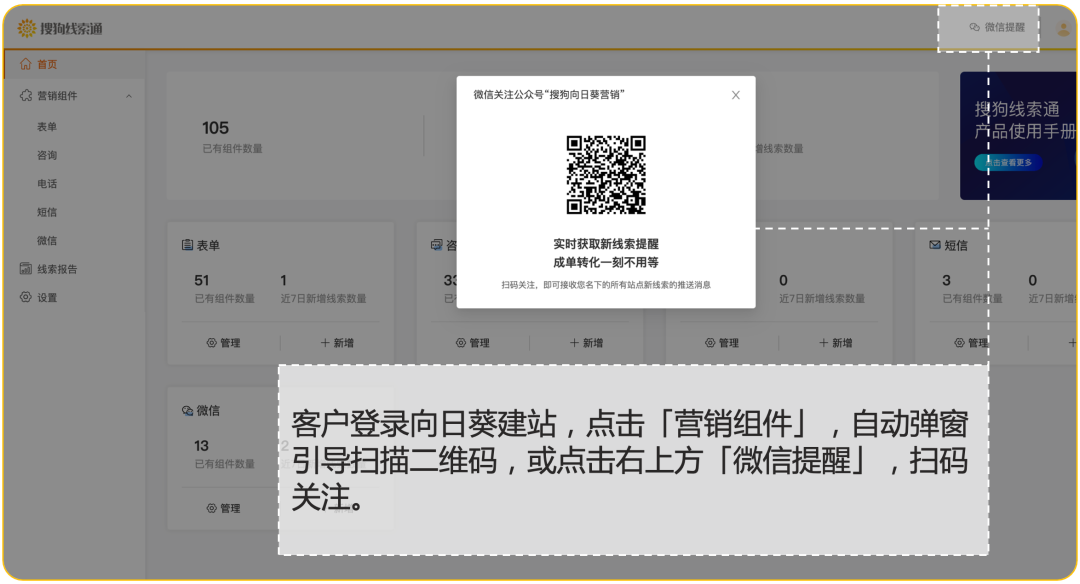The width and height of the screenshot is (1080, 584).
Task: Open the 搜狗线索通产品使用手册 banner
Action: pyautogui.click(x=1018, y=136)
